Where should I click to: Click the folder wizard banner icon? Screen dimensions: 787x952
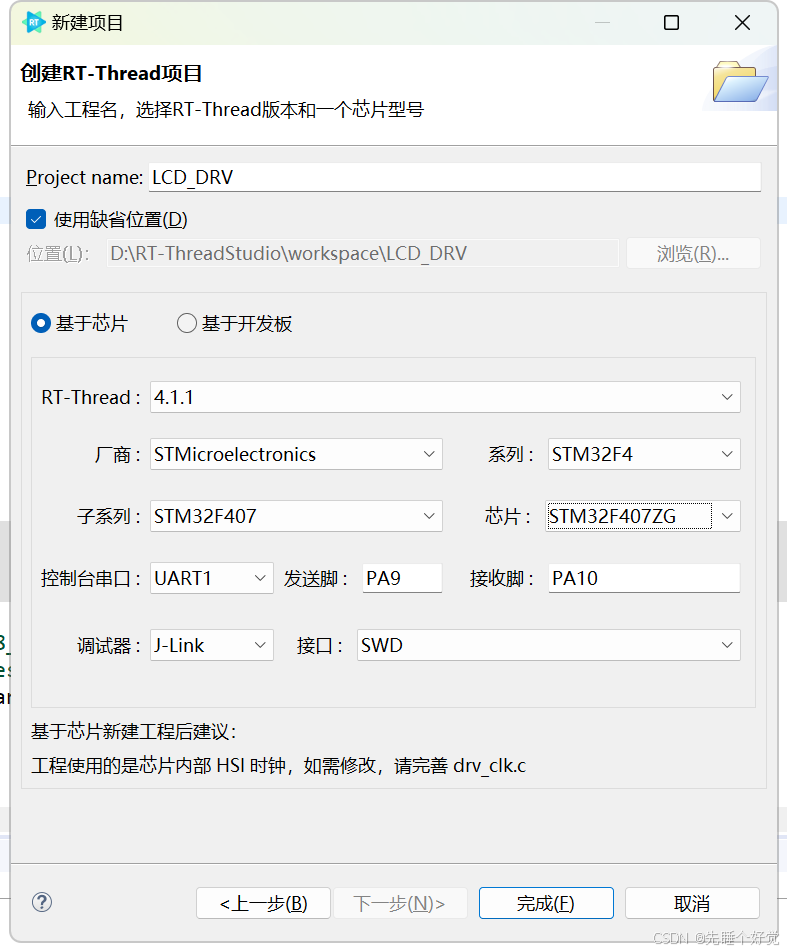pos(740,81)
